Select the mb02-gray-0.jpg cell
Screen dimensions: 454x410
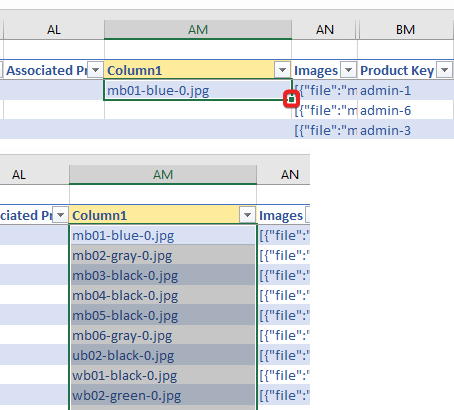tap(163, 255)
